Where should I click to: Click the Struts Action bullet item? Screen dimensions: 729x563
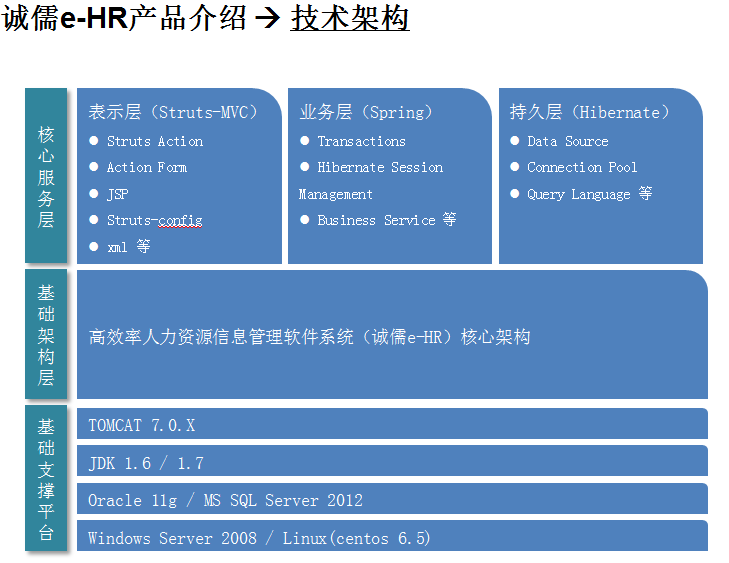155,141
